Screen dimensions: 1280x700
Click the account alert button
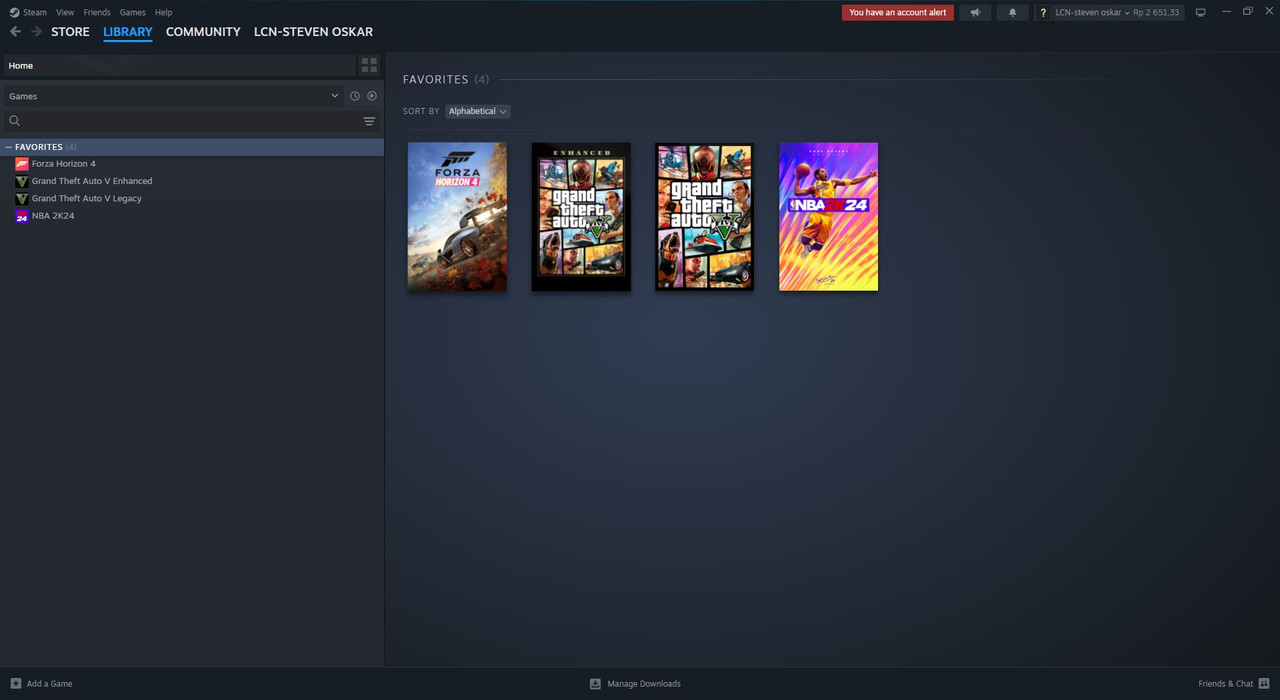coord(898,13)
